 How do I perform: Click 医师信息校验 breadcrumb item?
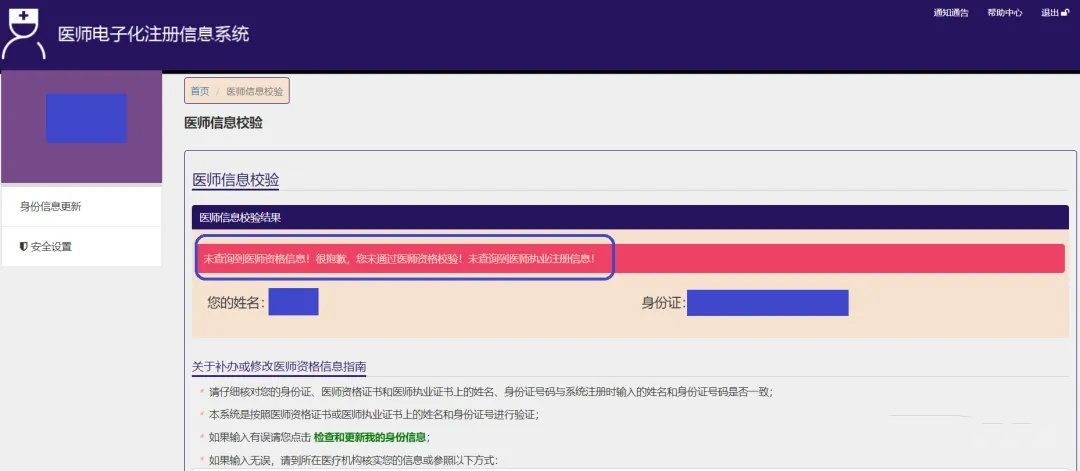(x=255, y=91)
